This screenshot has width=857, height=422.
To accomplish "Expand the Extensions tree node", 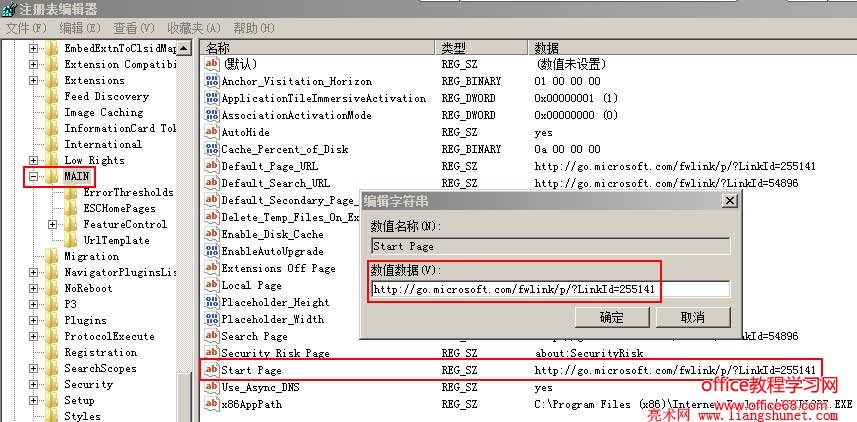I will (x=33, y=80).
